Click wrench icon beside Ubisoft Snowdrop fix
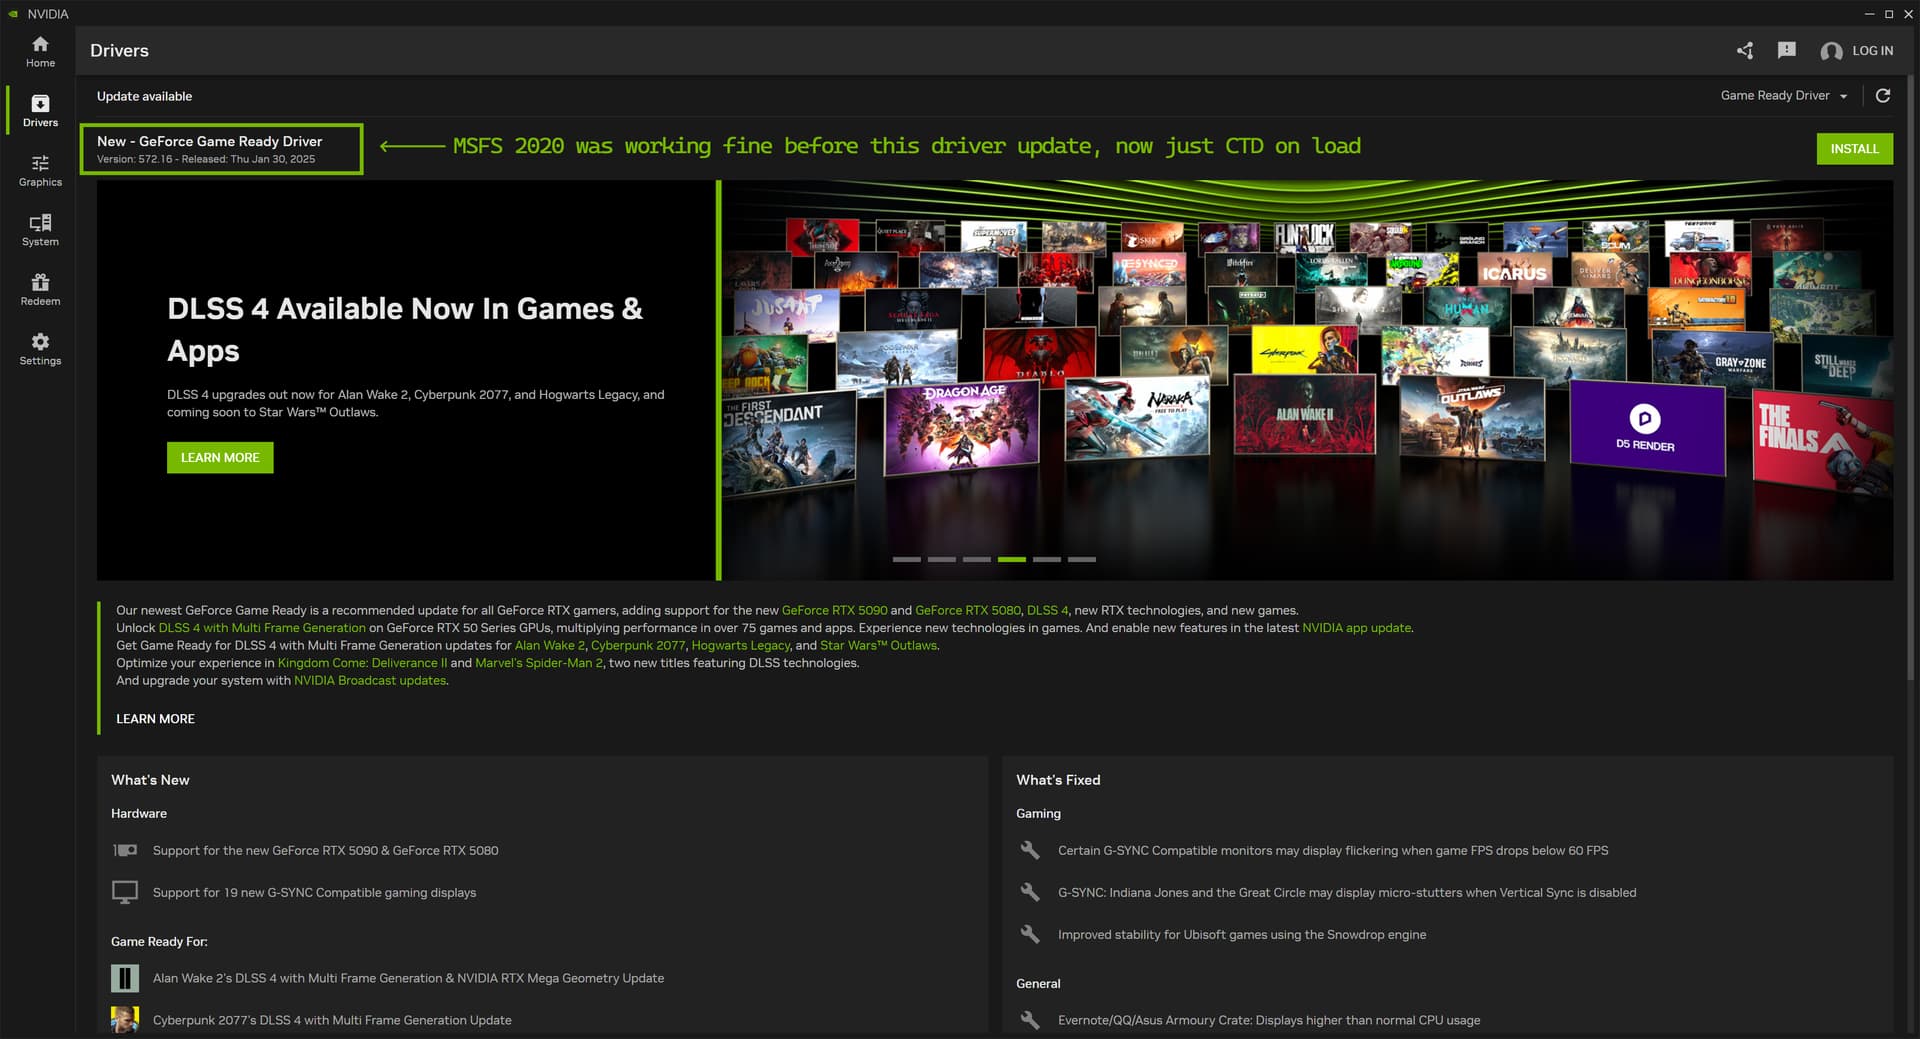Image resolution: width=1920 pixels, height=1039 pixels. pos(1030,935)
